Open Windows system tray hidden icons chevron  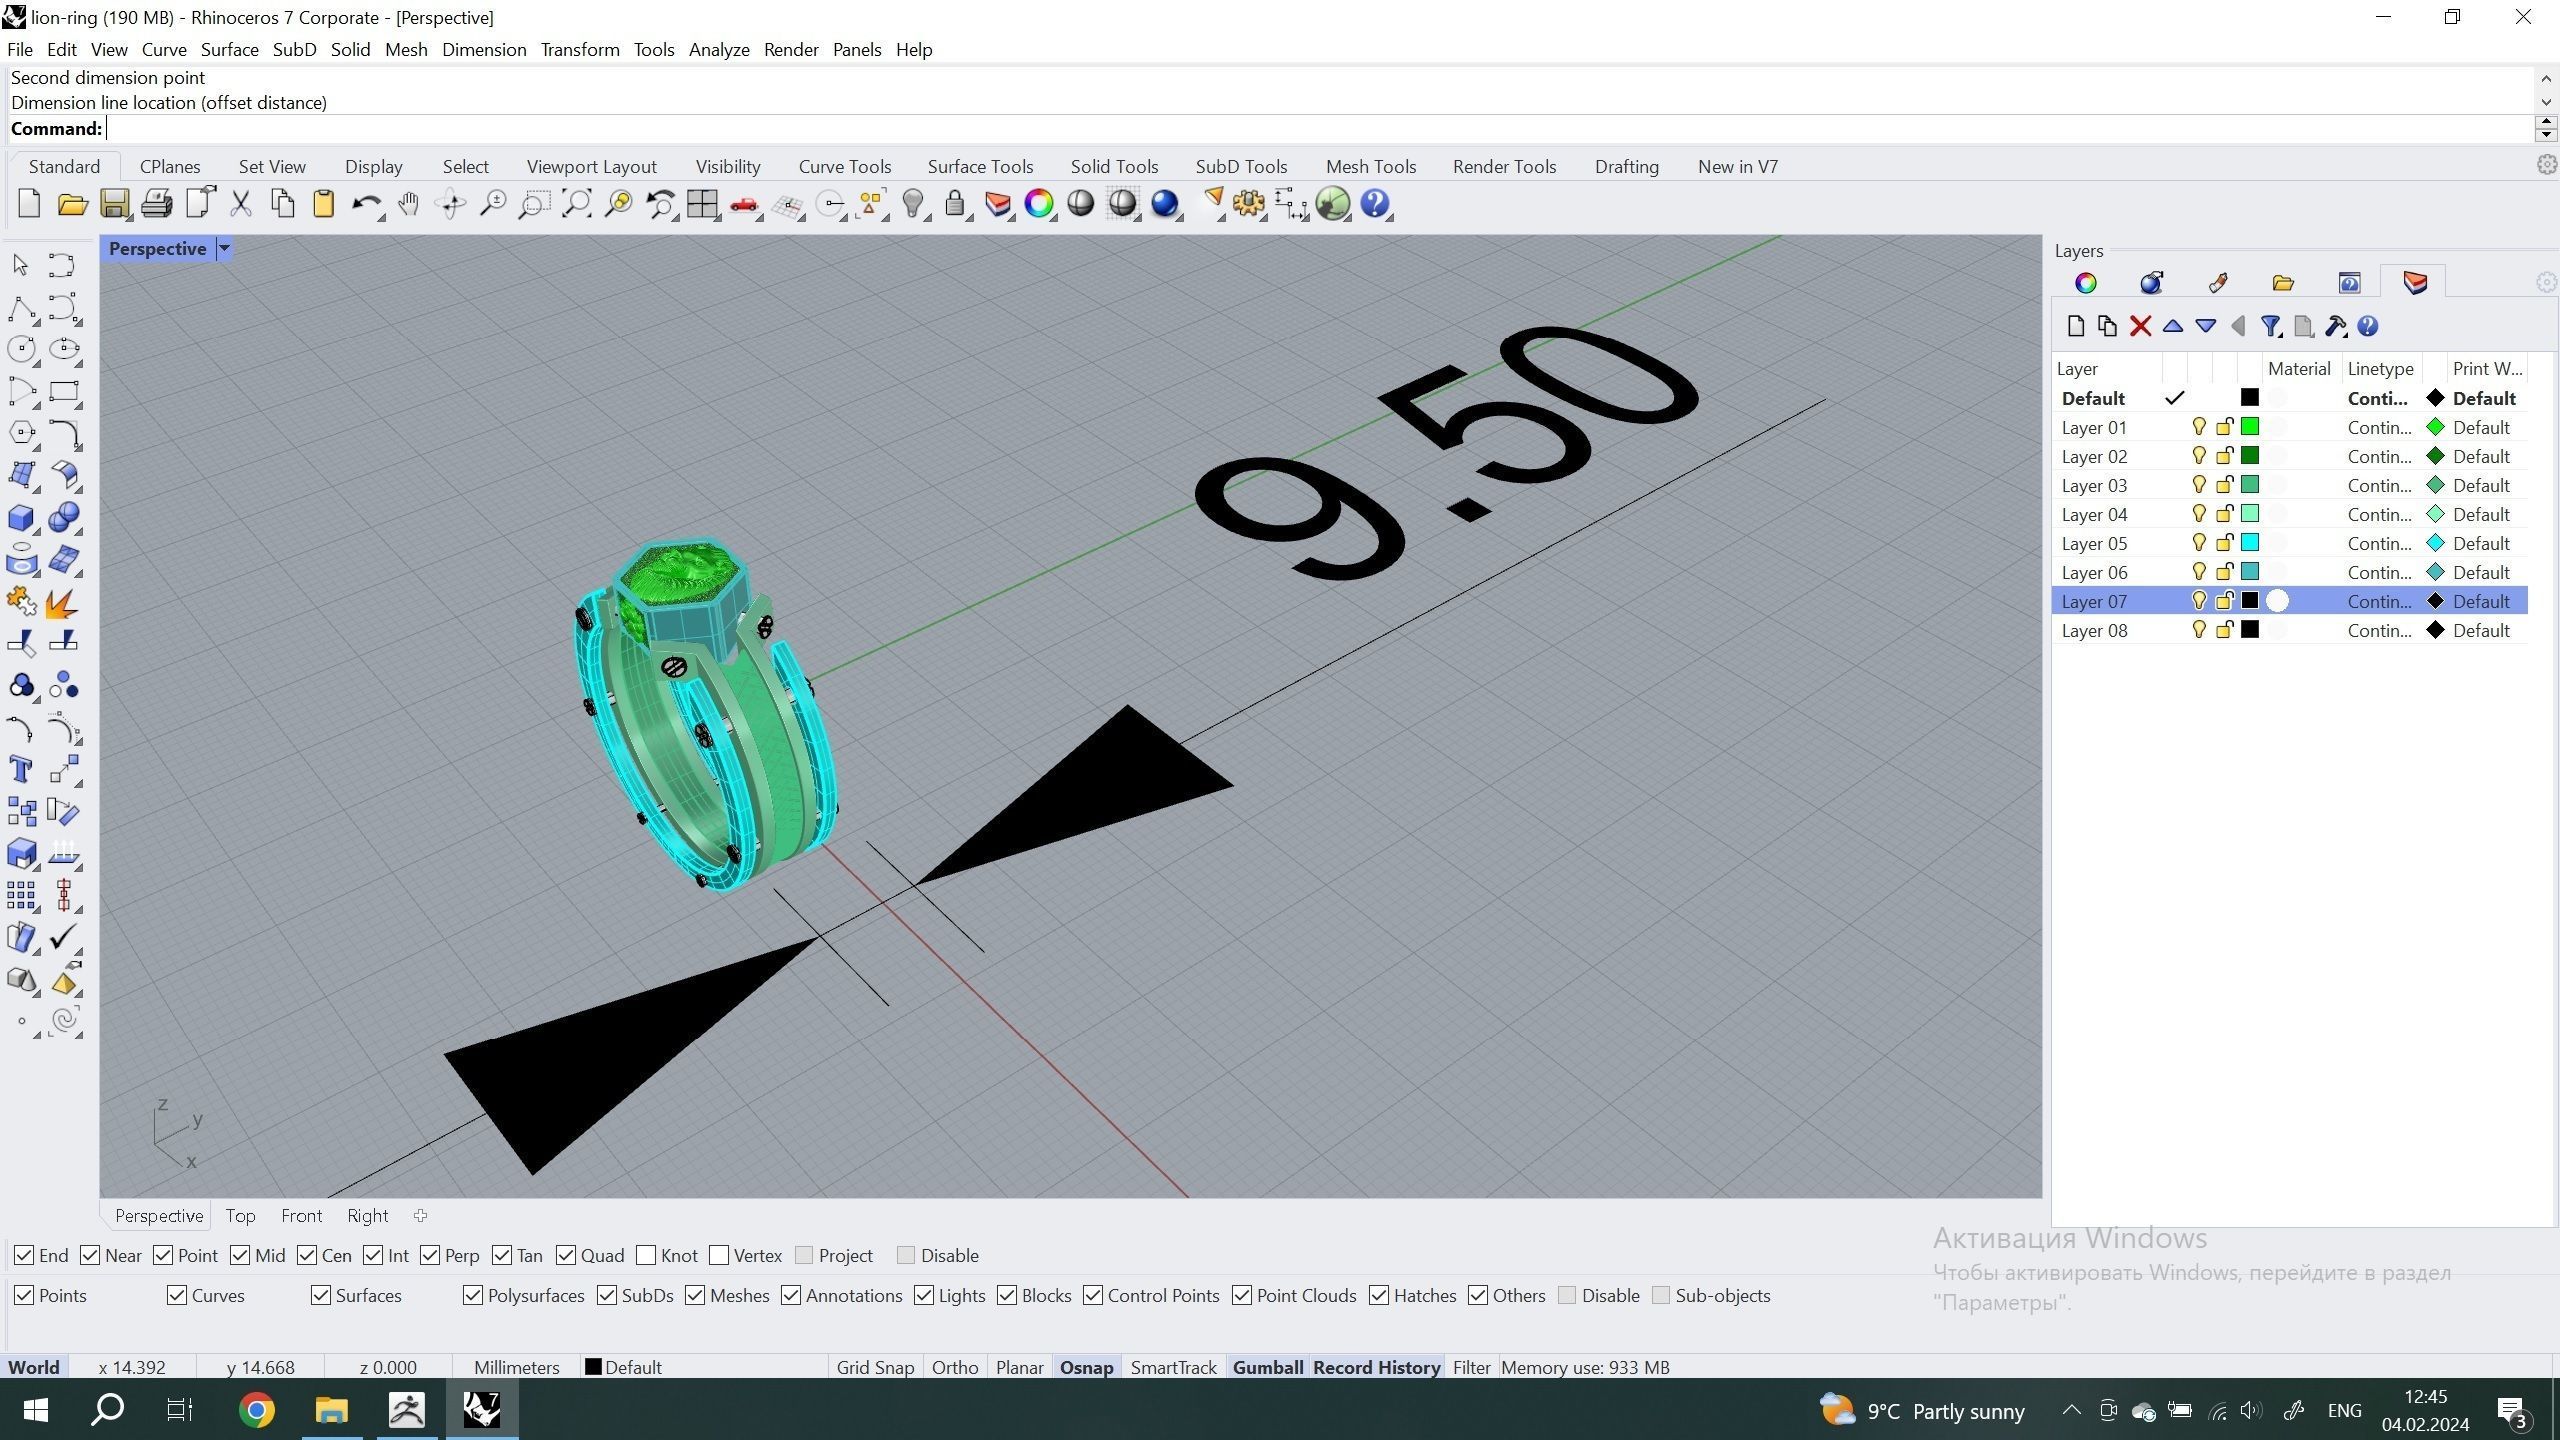click(2071, 1411)
